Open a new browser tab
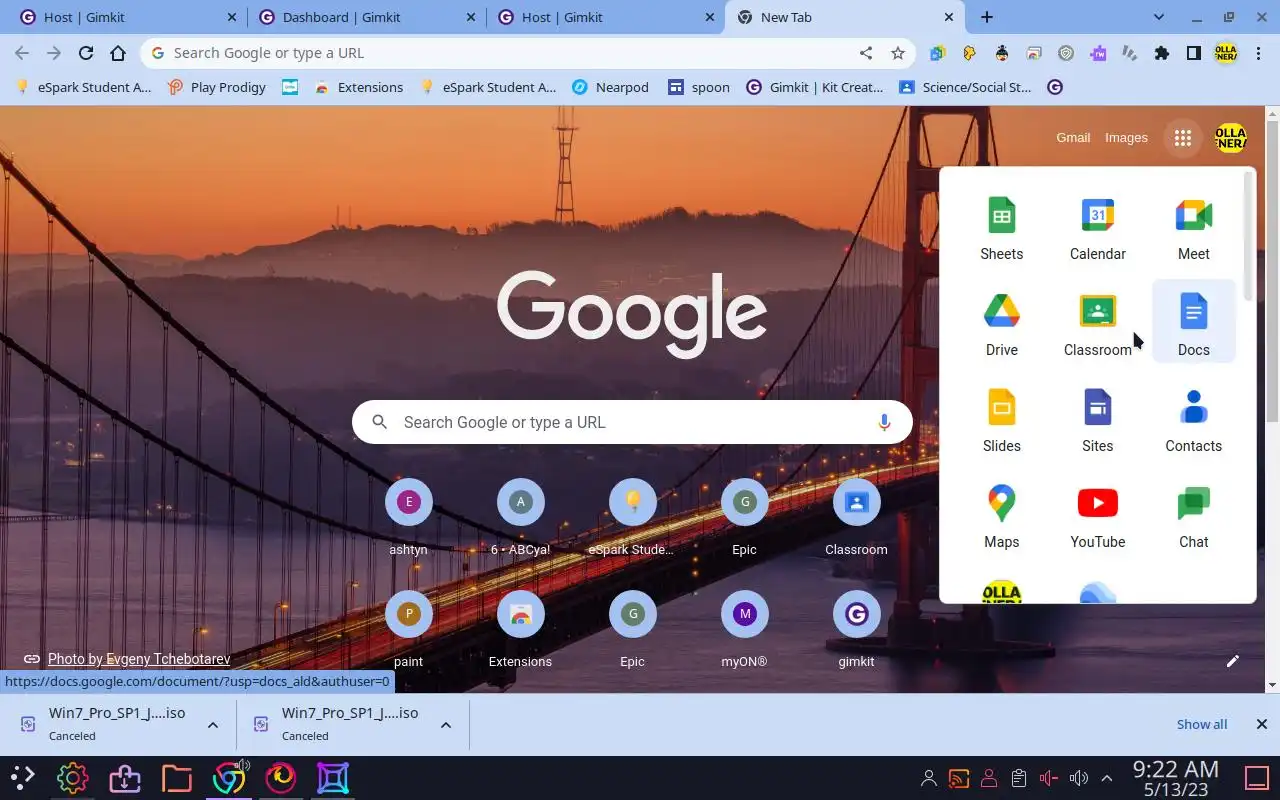The height and width of the screenshot is (800, 1280). pos(987,17)
